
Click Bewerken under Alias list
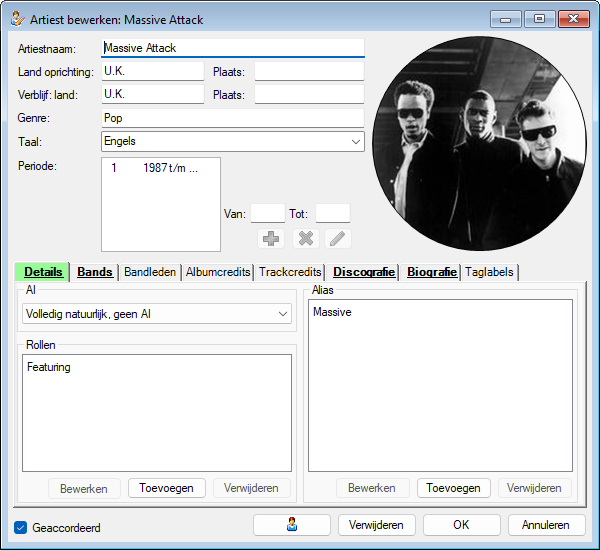pyautogui.click(x=372, y=488)
